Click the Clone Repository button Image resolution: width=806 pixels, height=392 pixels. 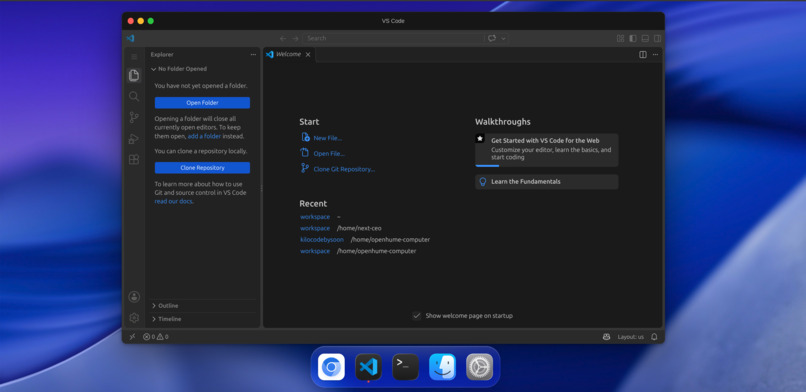coord(203,168)
